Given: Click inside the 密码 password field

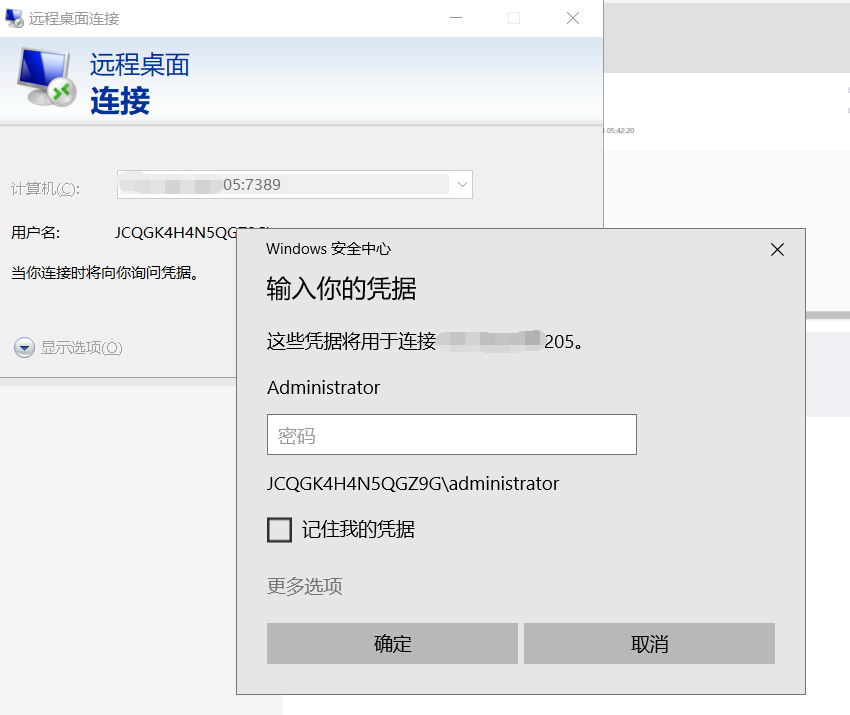Looking at the screenshot, I should [451, 434].
